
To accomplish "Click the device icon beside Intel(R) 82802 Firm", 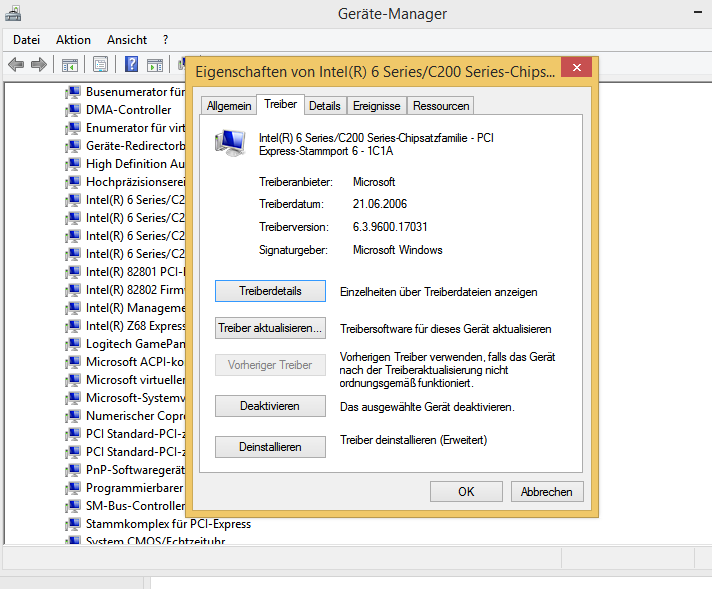I will point(73,290).
